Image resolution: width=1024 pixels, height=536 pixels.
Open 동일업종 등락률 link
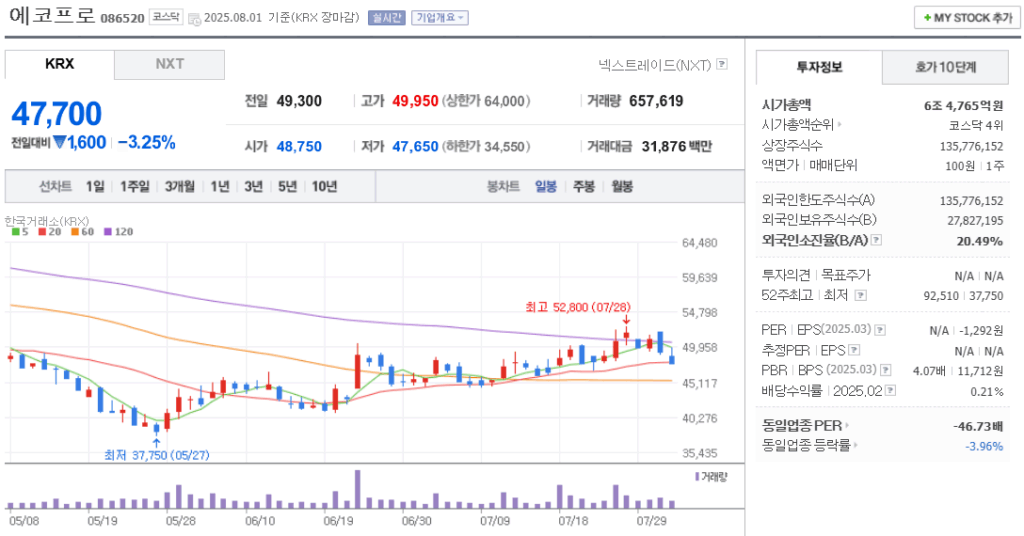click(x=810, y=446)
